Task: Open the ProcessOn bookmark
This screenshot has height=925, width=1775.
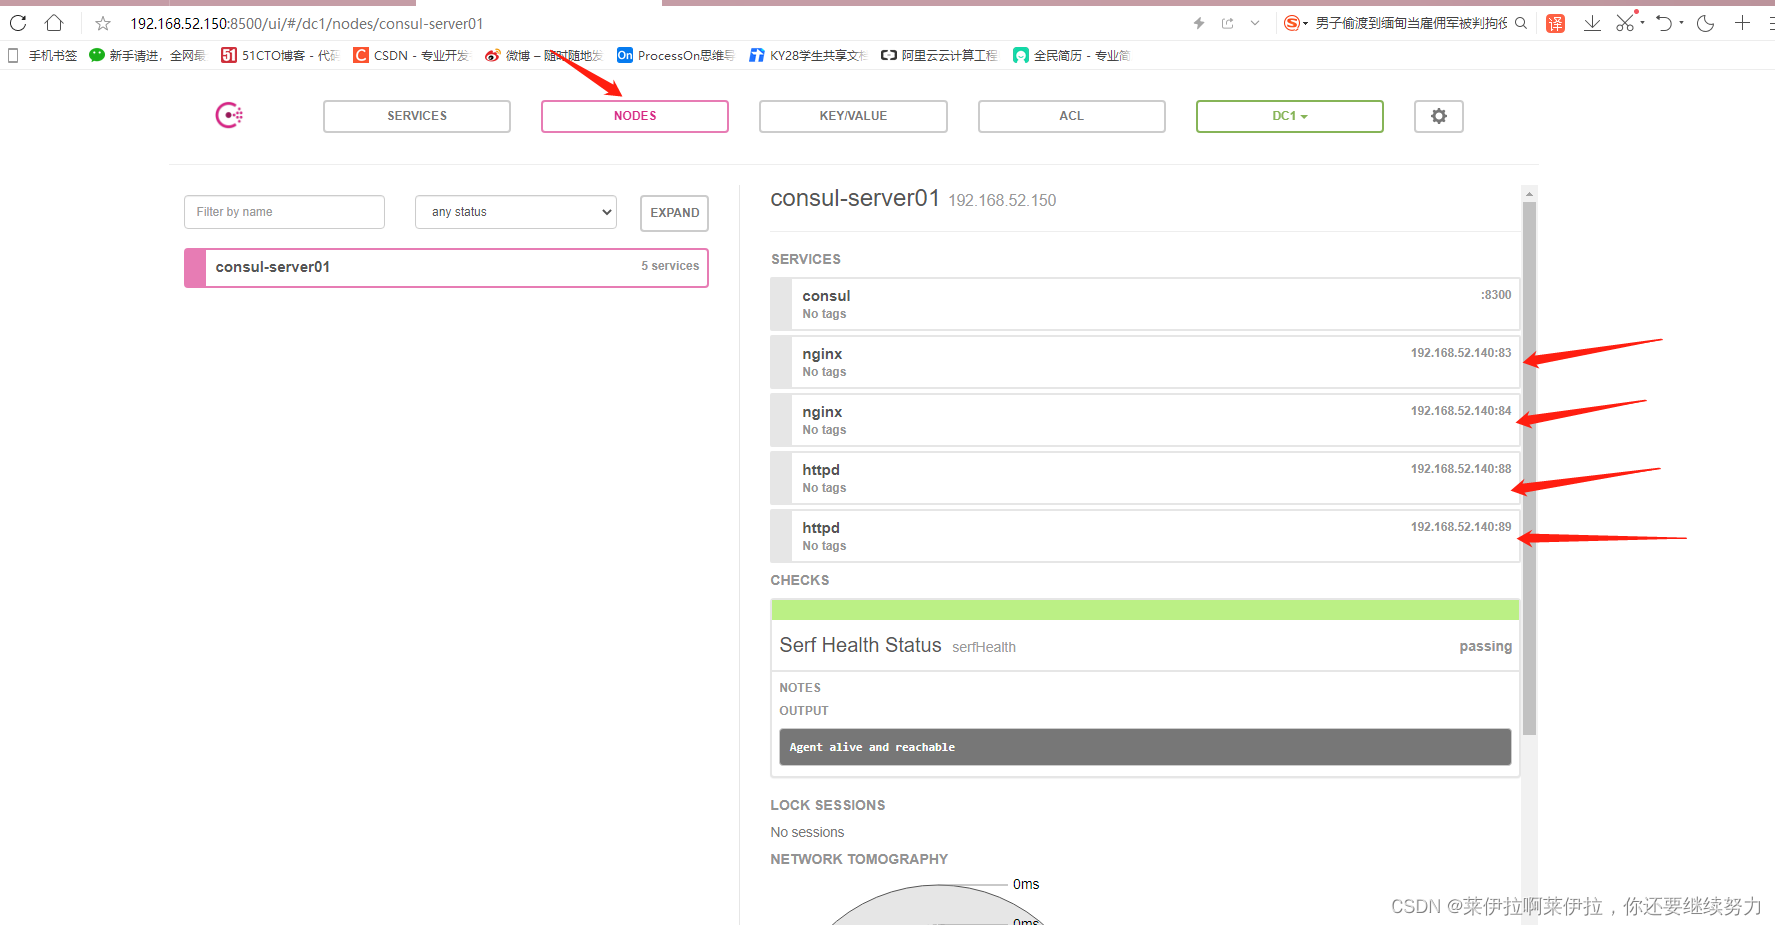Action: (676, 55)
